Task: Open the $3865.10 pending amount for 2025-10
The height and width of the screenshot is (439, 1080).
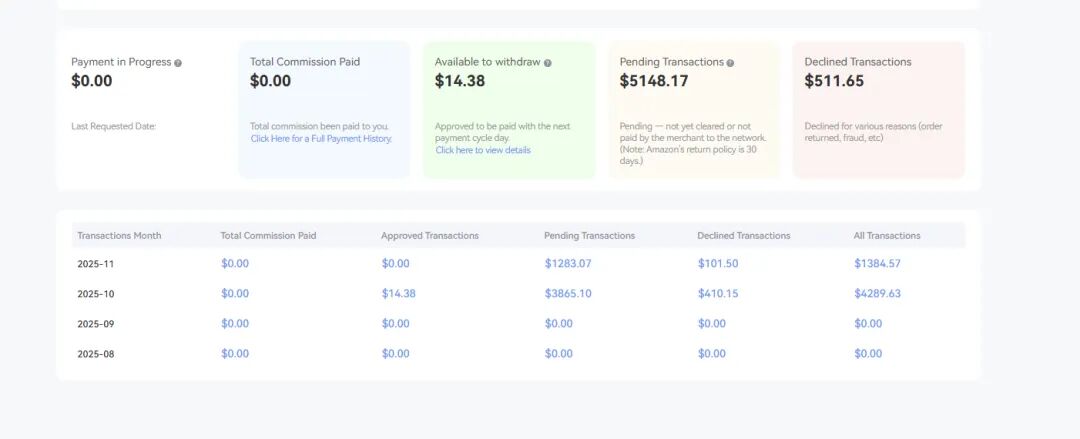Action: [568, 294]
